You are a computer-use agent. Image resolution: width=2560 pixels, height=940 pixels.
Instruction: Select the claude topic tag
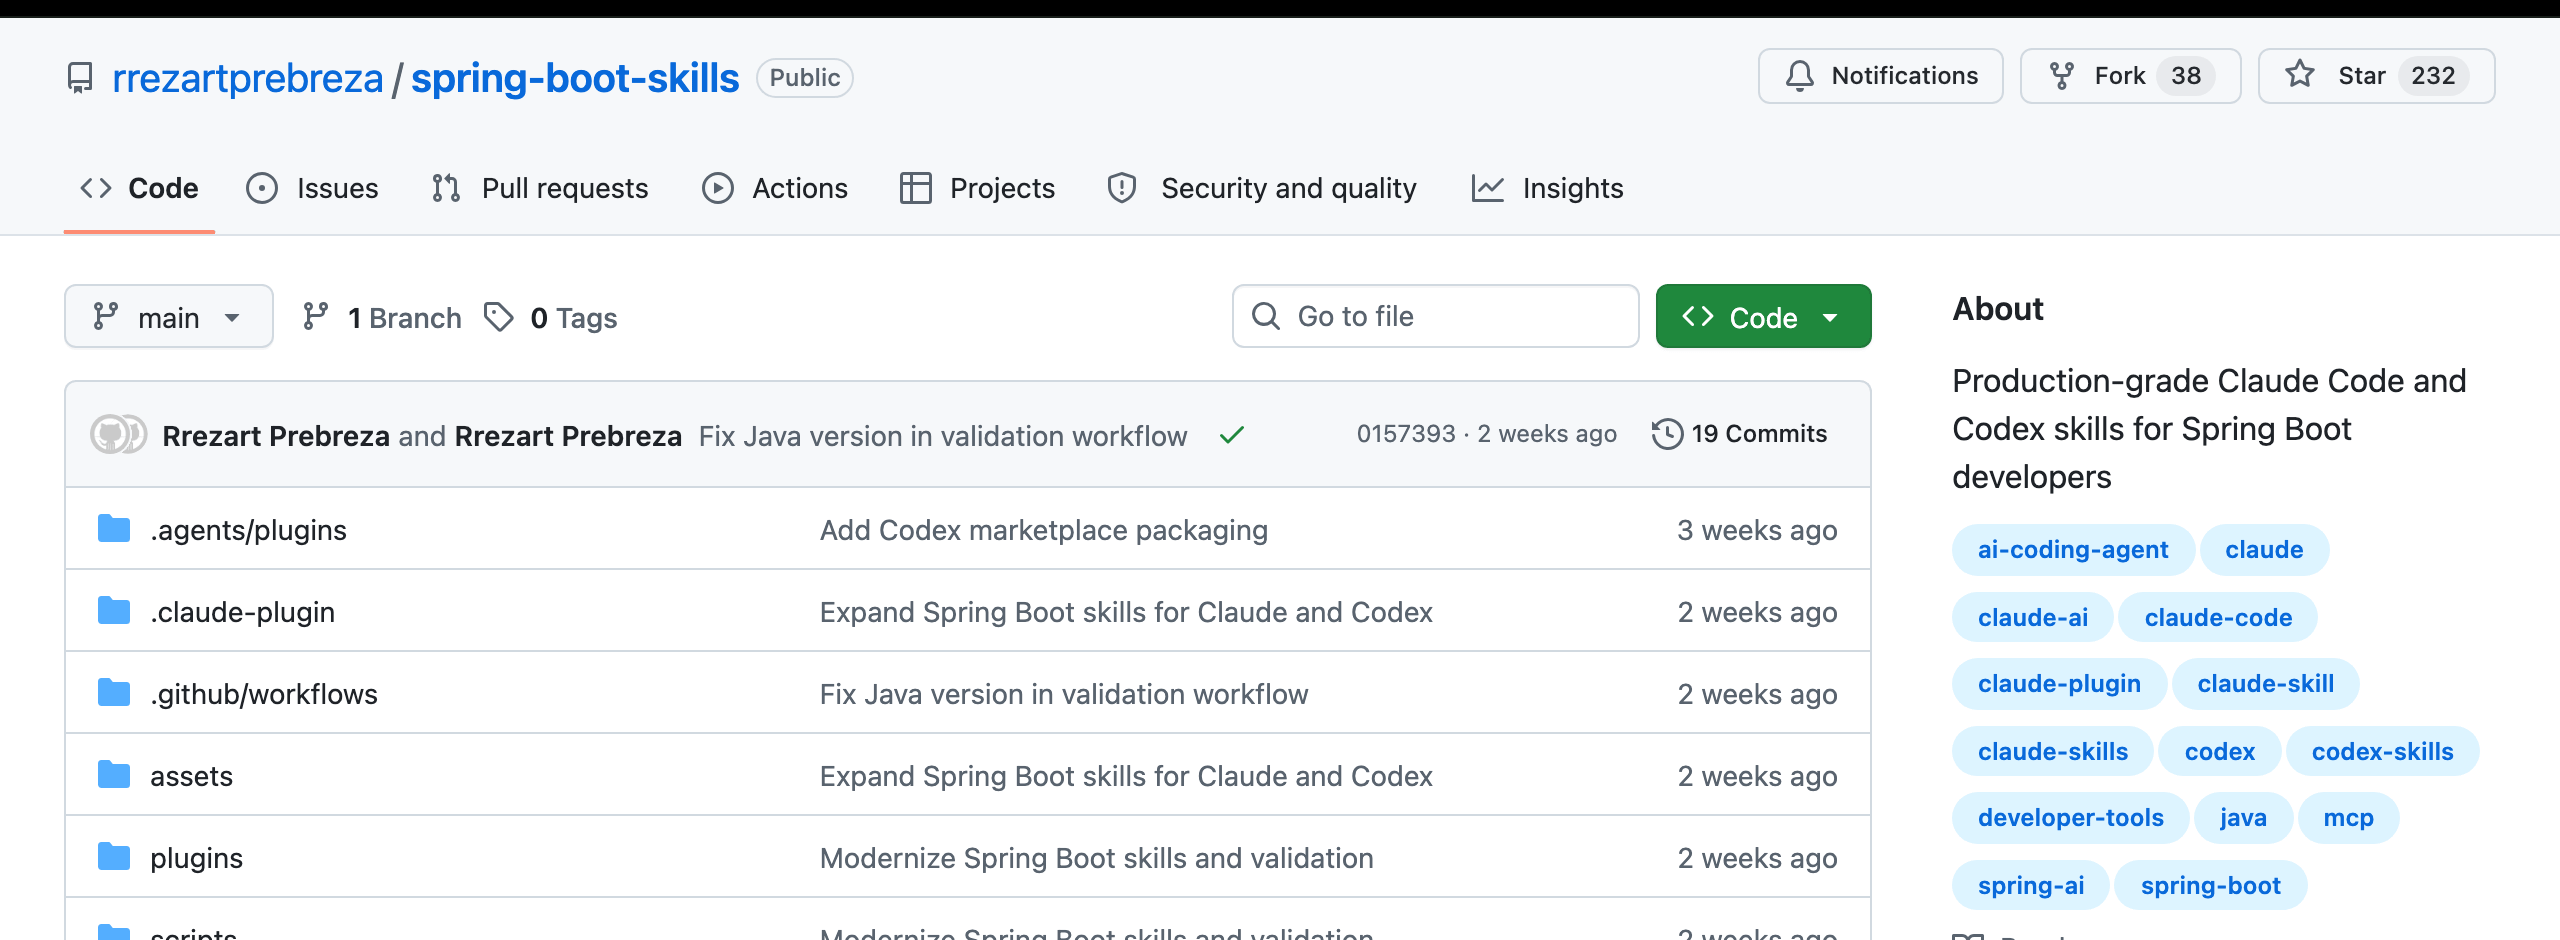(x=2264, y=550)
